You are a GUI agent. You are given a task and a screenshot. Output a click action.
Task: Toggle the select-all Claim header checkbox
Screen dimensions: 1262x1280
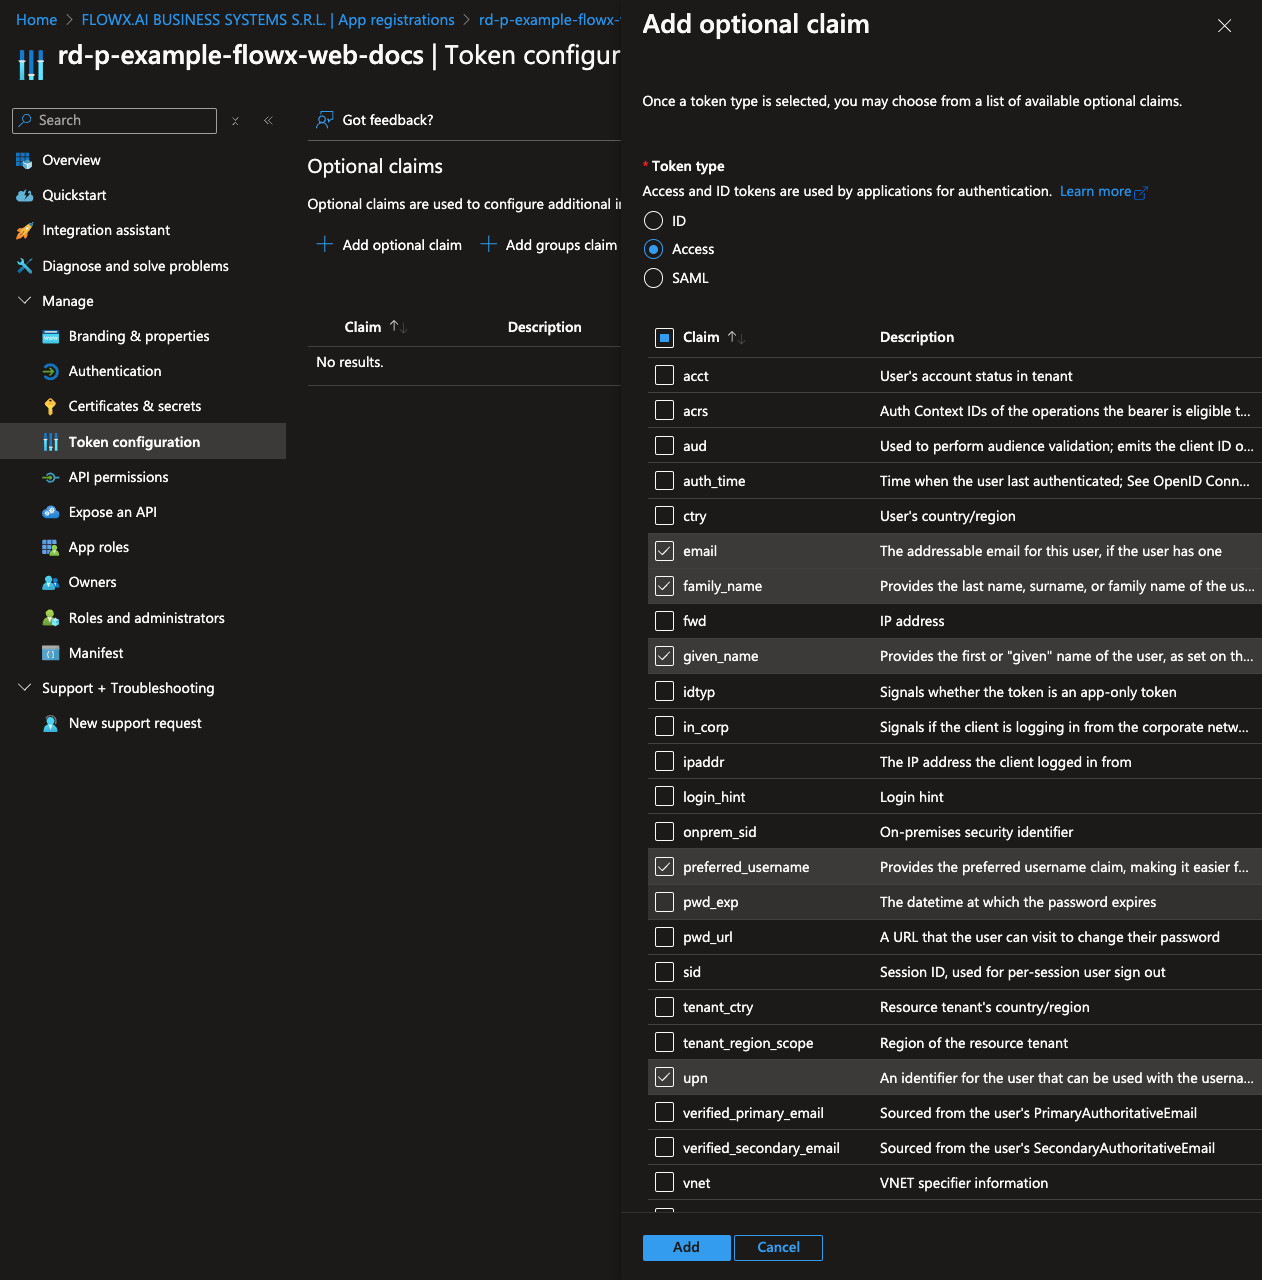coord(664,338)
